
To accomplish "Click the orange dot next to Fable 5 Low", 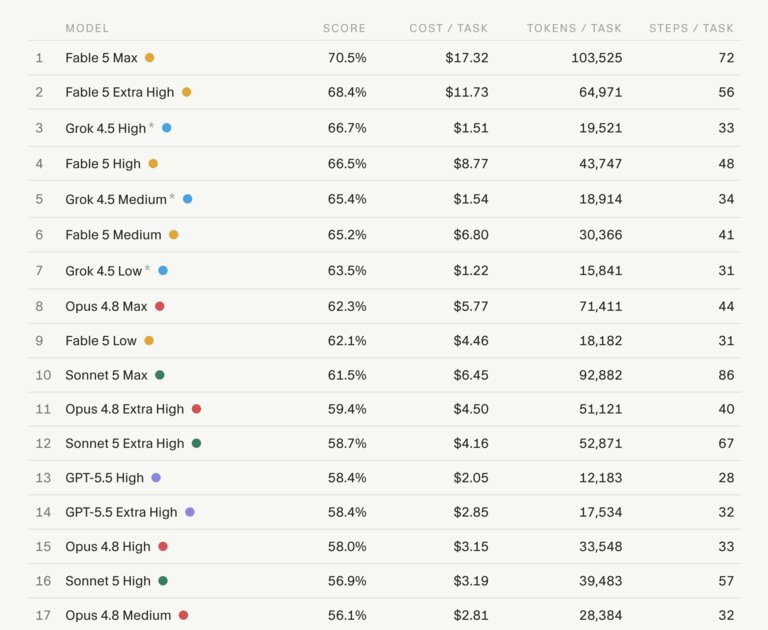I will 149,340.
